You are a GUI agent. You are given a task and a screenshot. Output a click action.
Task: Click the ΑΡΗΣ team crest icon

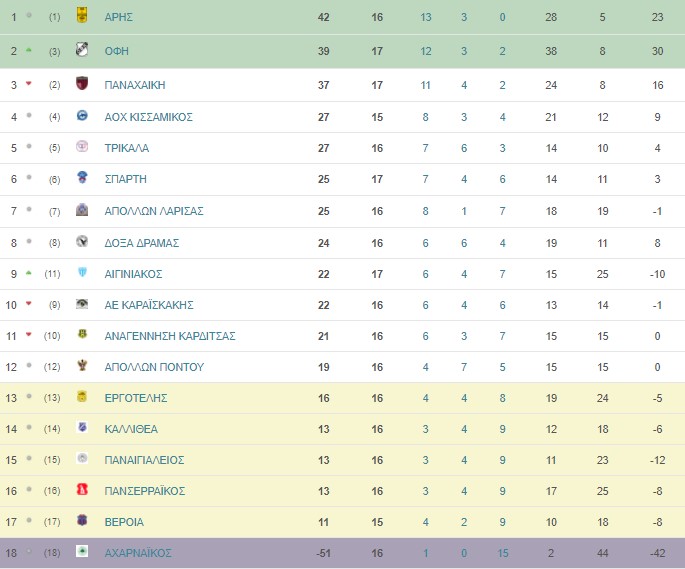point(82,15)
